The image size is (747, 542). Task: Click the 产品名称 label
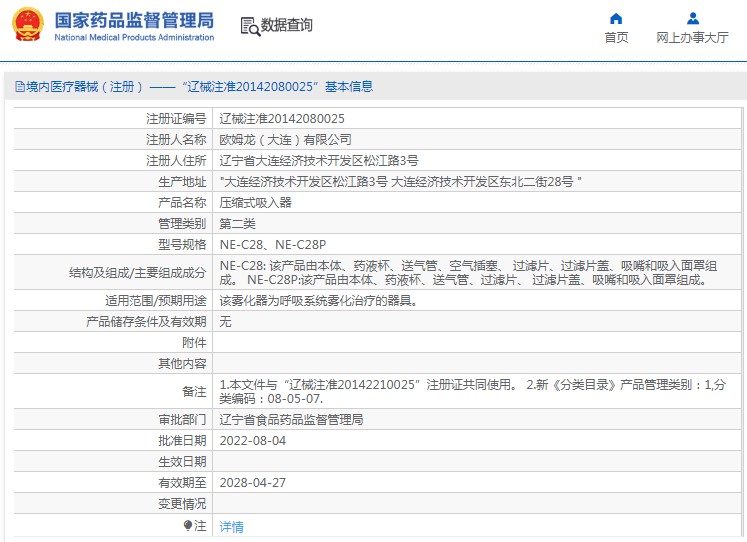[x=182, y=202]
